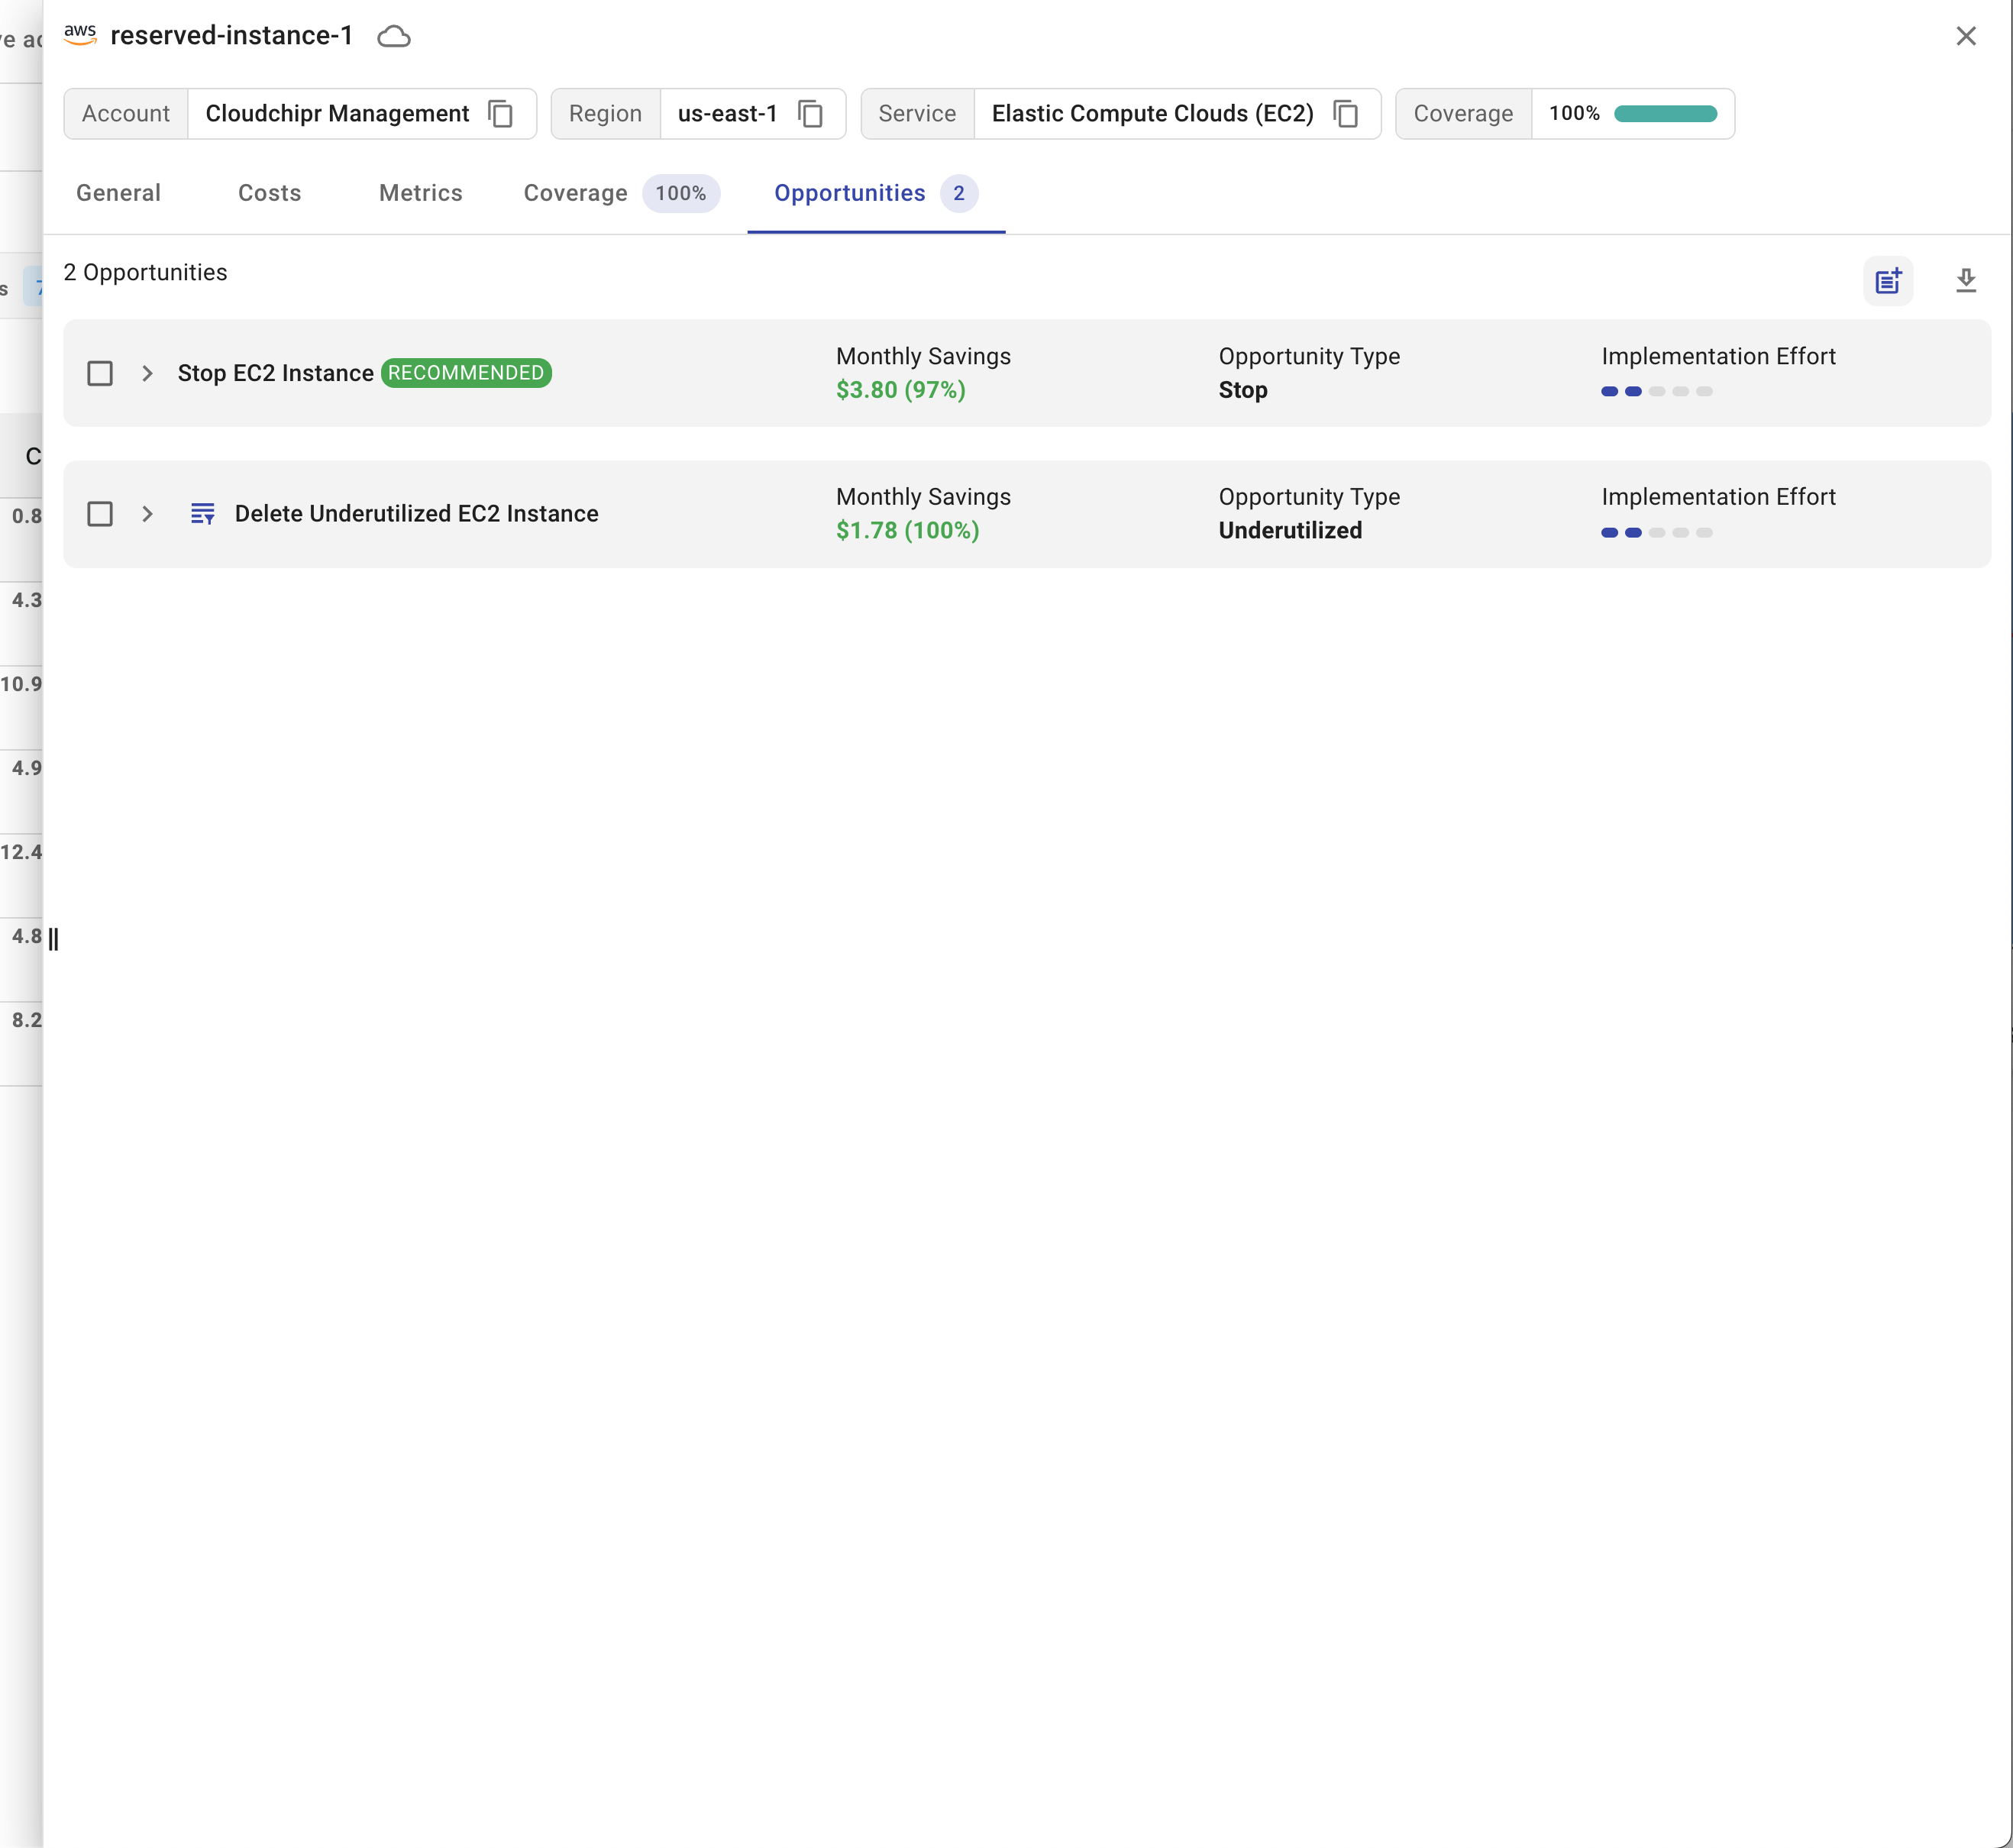
Task: Click the filter-list icon on Delete Underutilized row
Action: click(x=203, y=514)
